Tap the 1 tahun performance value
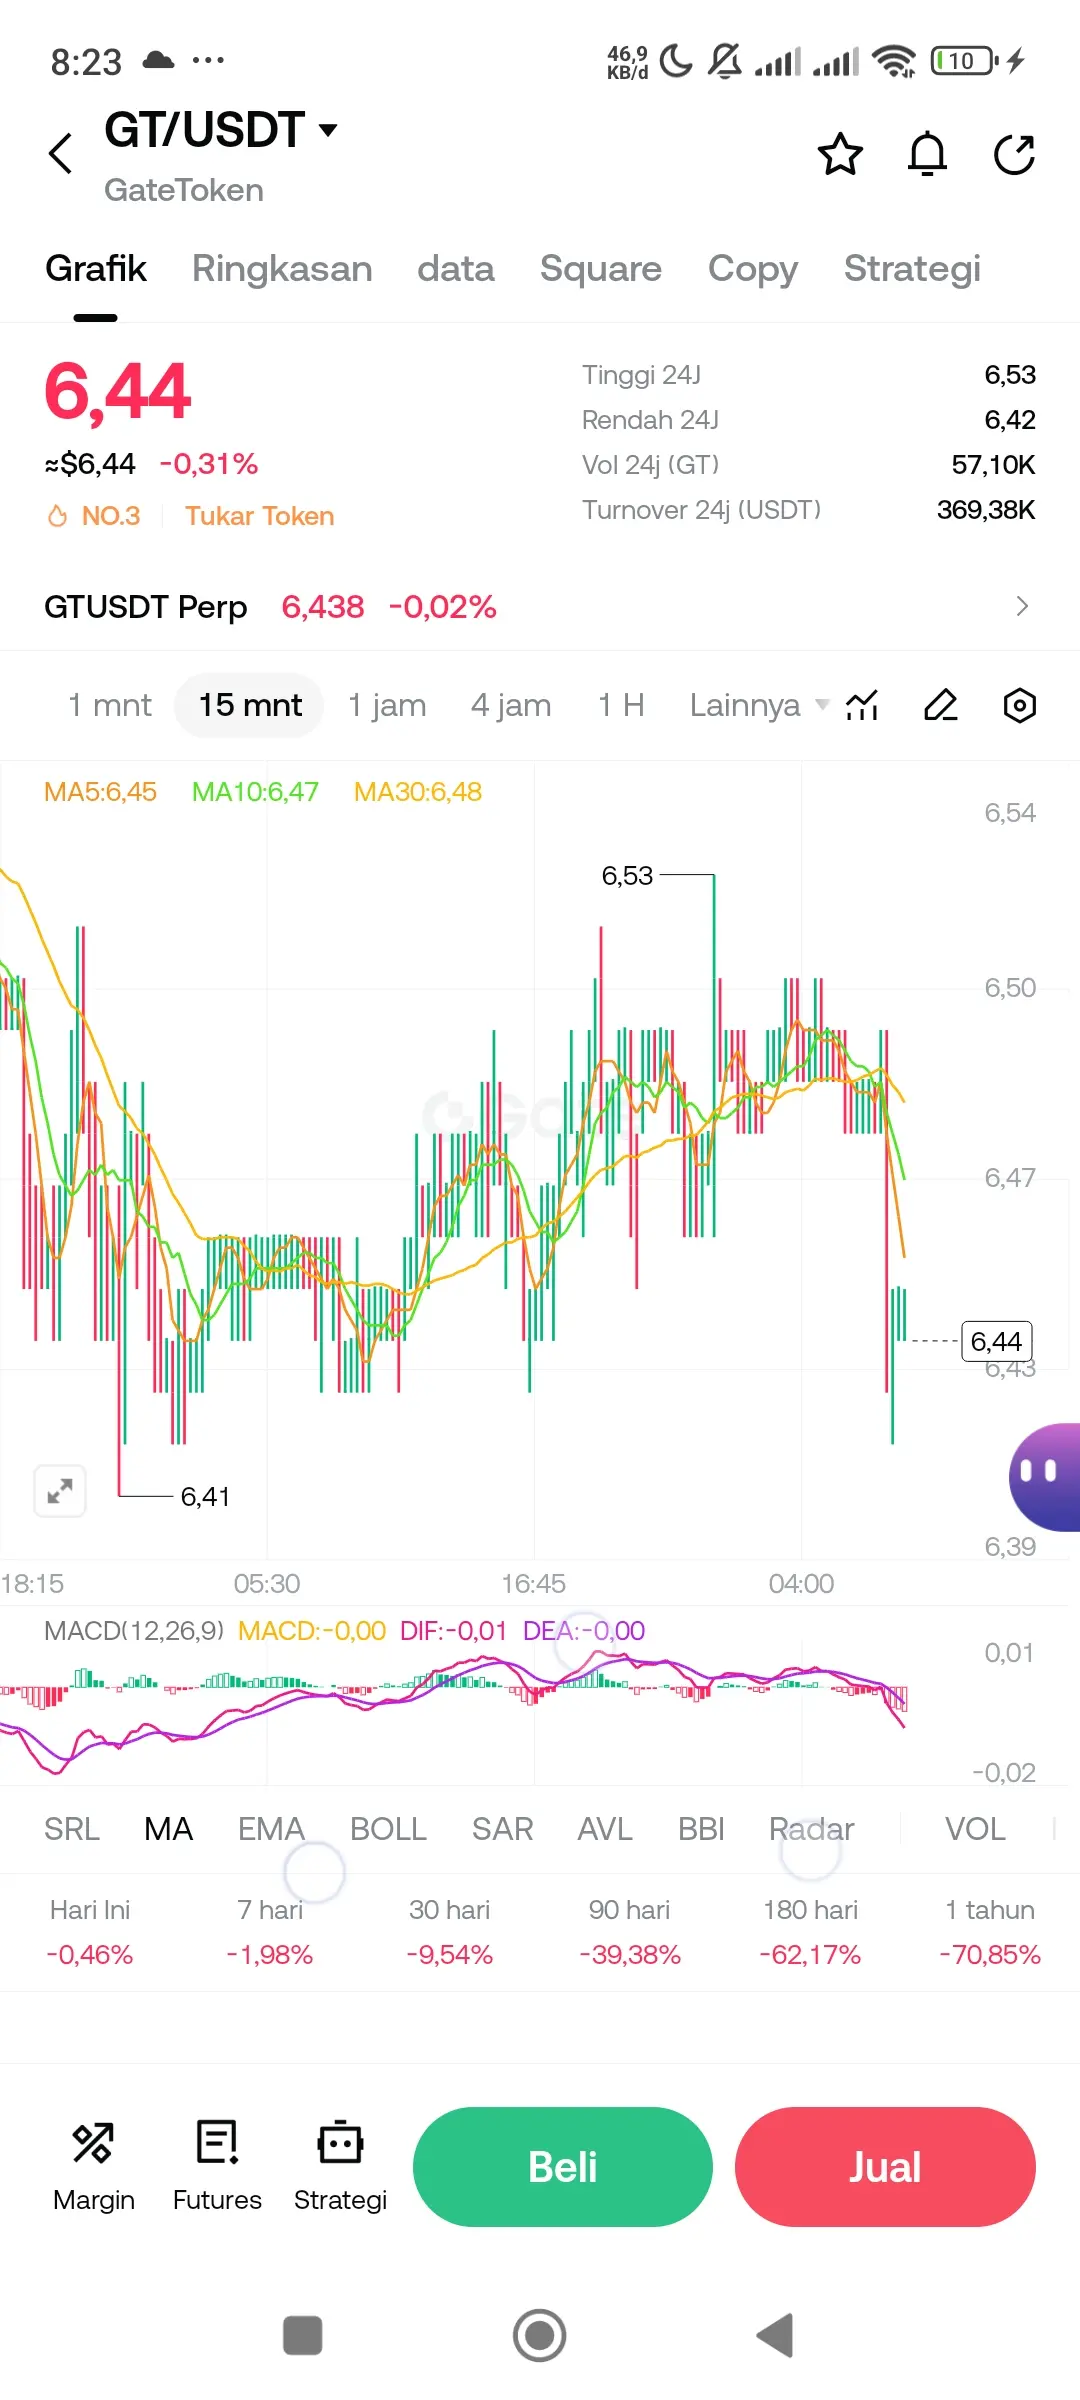The image size is (1080, 2400). point(990,1955)
